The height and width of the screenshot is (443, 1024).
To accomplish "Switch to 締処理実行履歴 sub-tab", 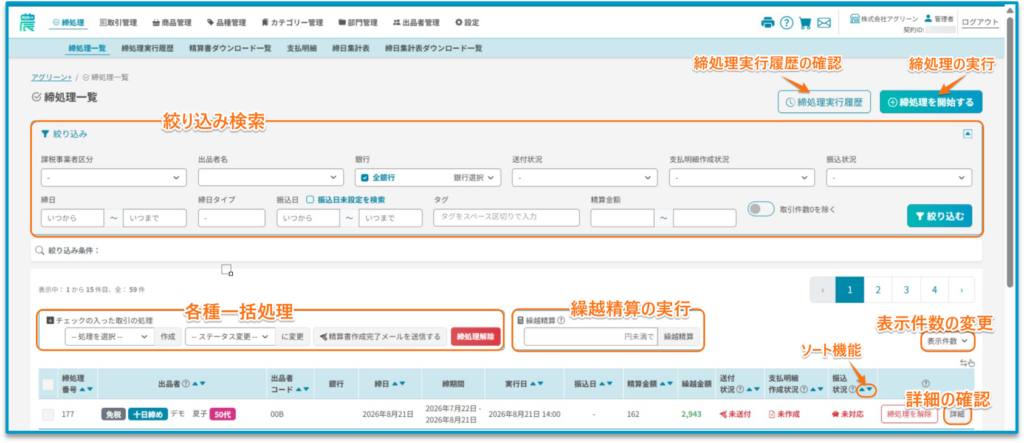I will (148, 48).
